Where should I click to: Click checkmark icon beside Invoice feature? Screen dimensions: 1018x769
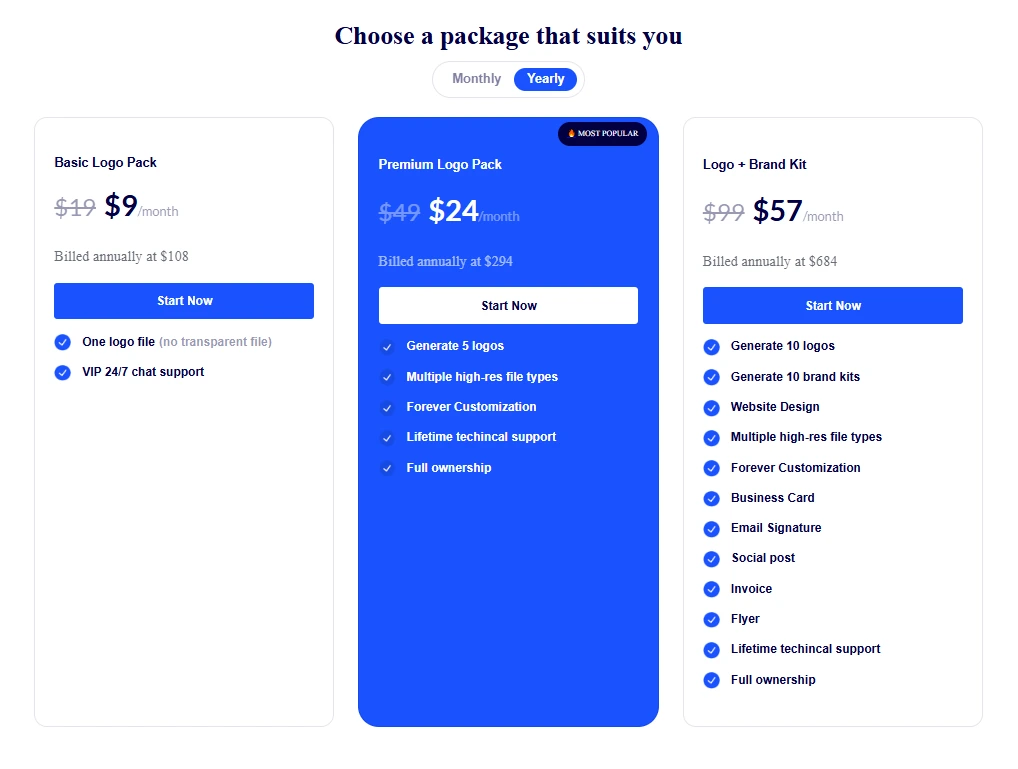(711, 589)
